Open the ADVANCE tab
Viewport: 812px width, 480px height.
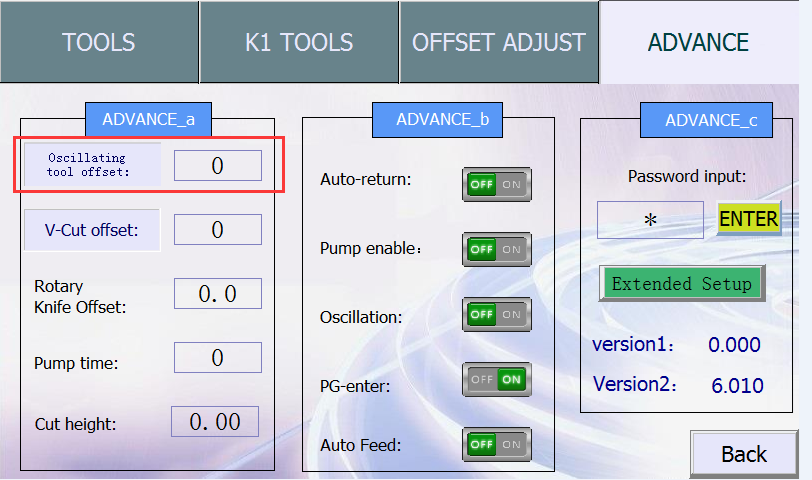698,42
